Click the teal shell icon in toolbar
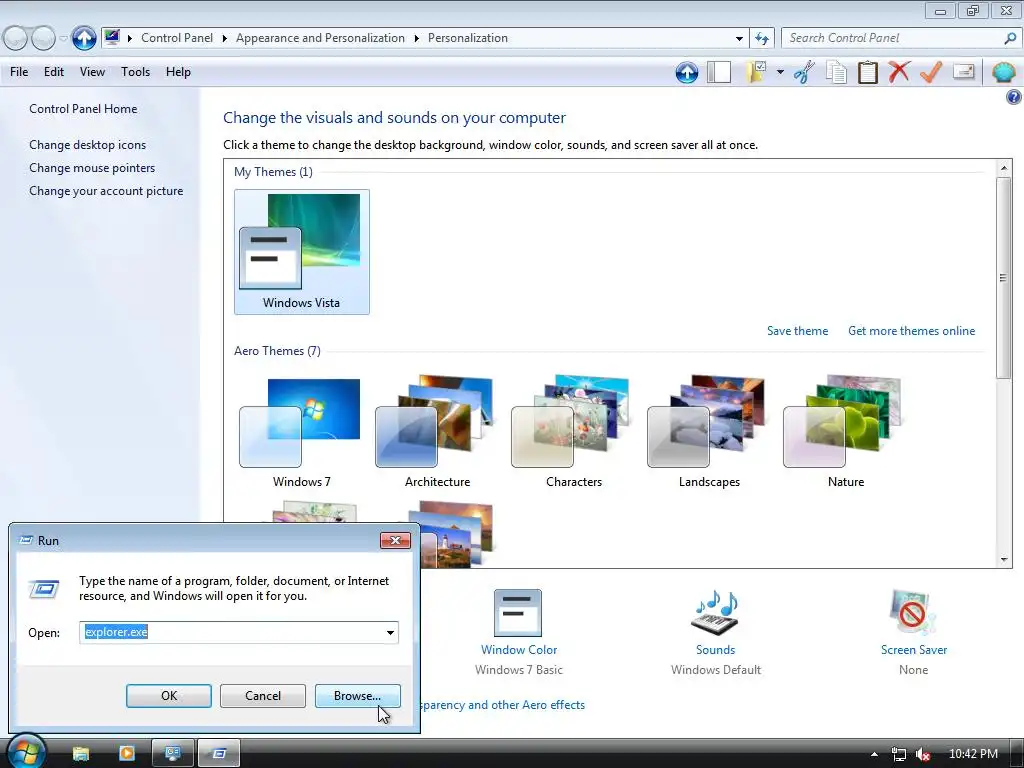This screenshot has height=768, width=1024. [x=1003, y=72]
